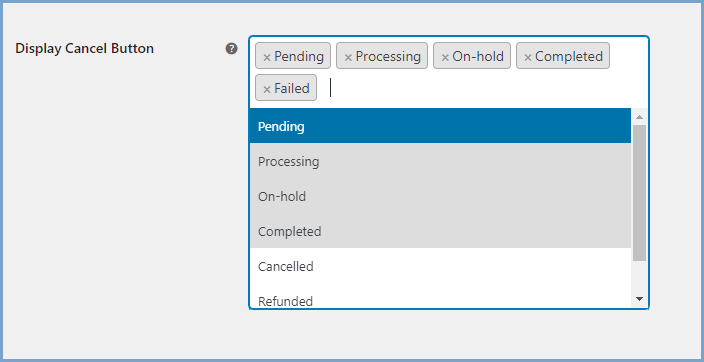The width and height of the screenshot is (704, 362).
Task: Click the Failed selected tag label
Action: (x=292, y=88)
